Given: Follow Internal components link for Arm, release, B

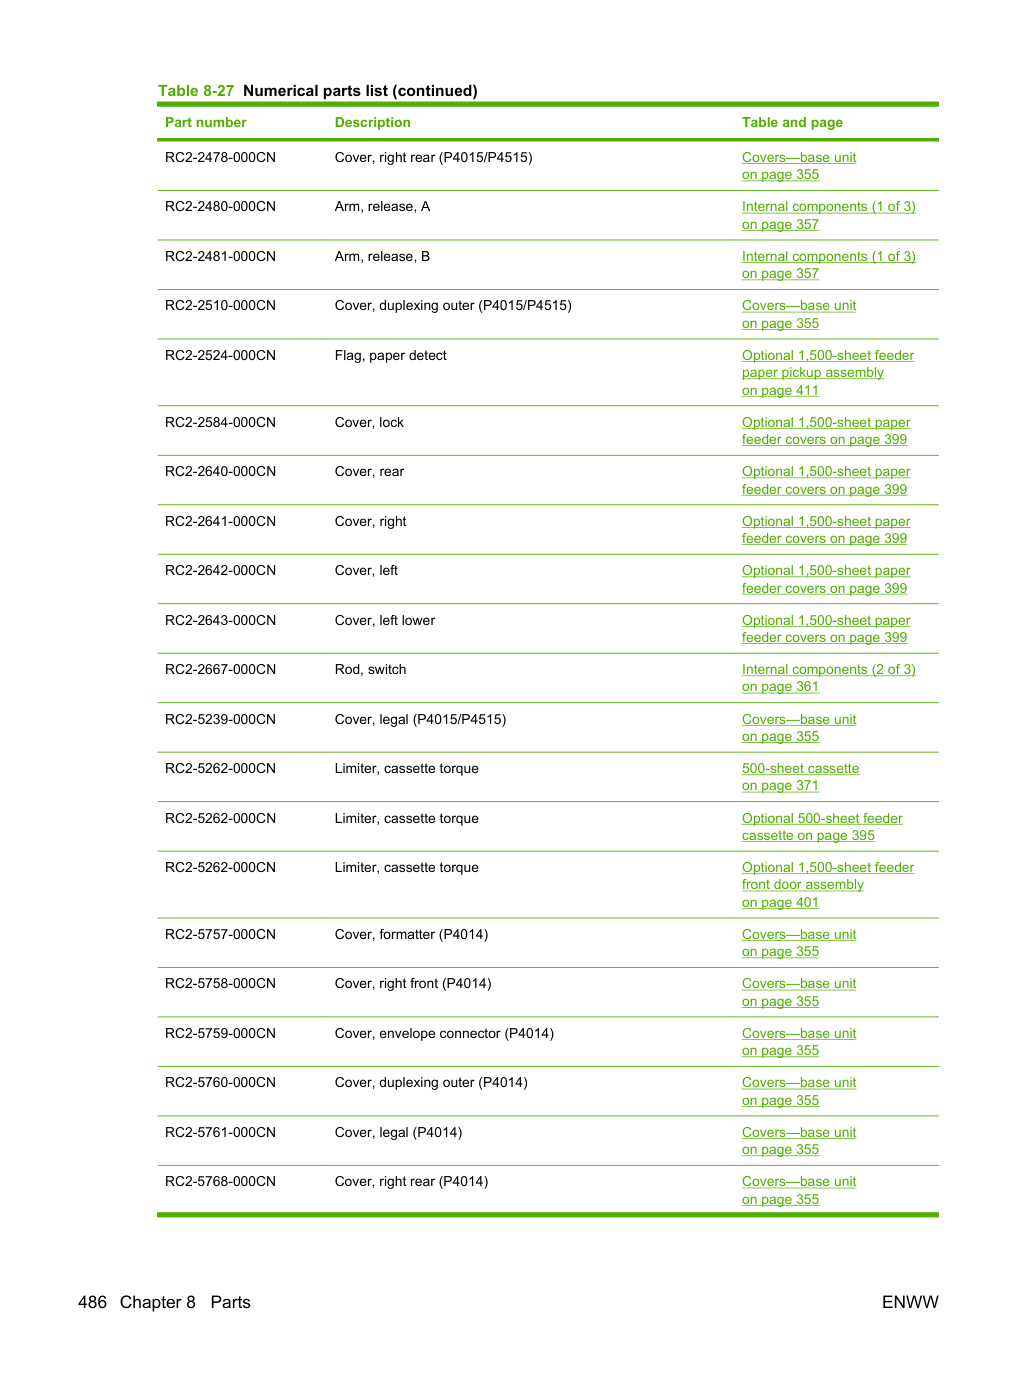Looking at the screenshot, I should 828,265.
